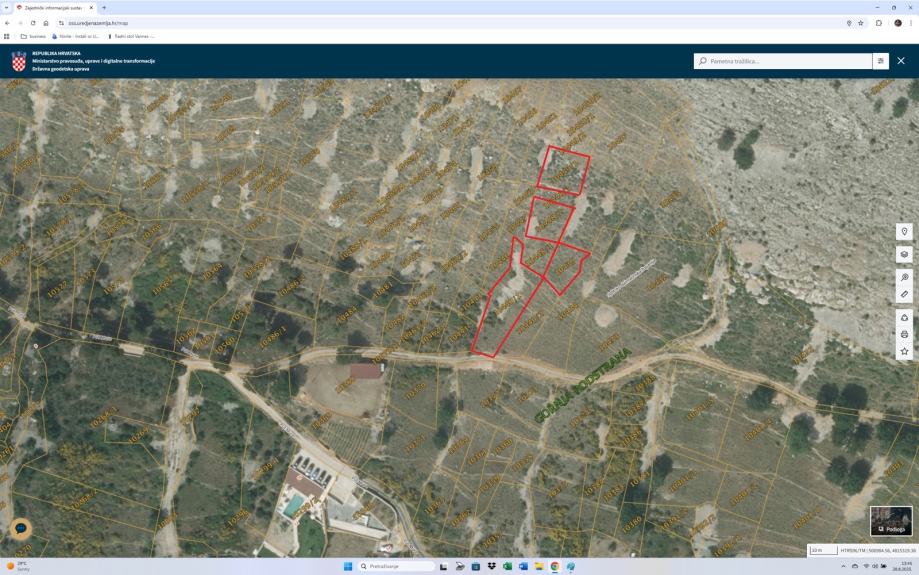Print the current map view
919x575 pixels.
coord(904,334)
